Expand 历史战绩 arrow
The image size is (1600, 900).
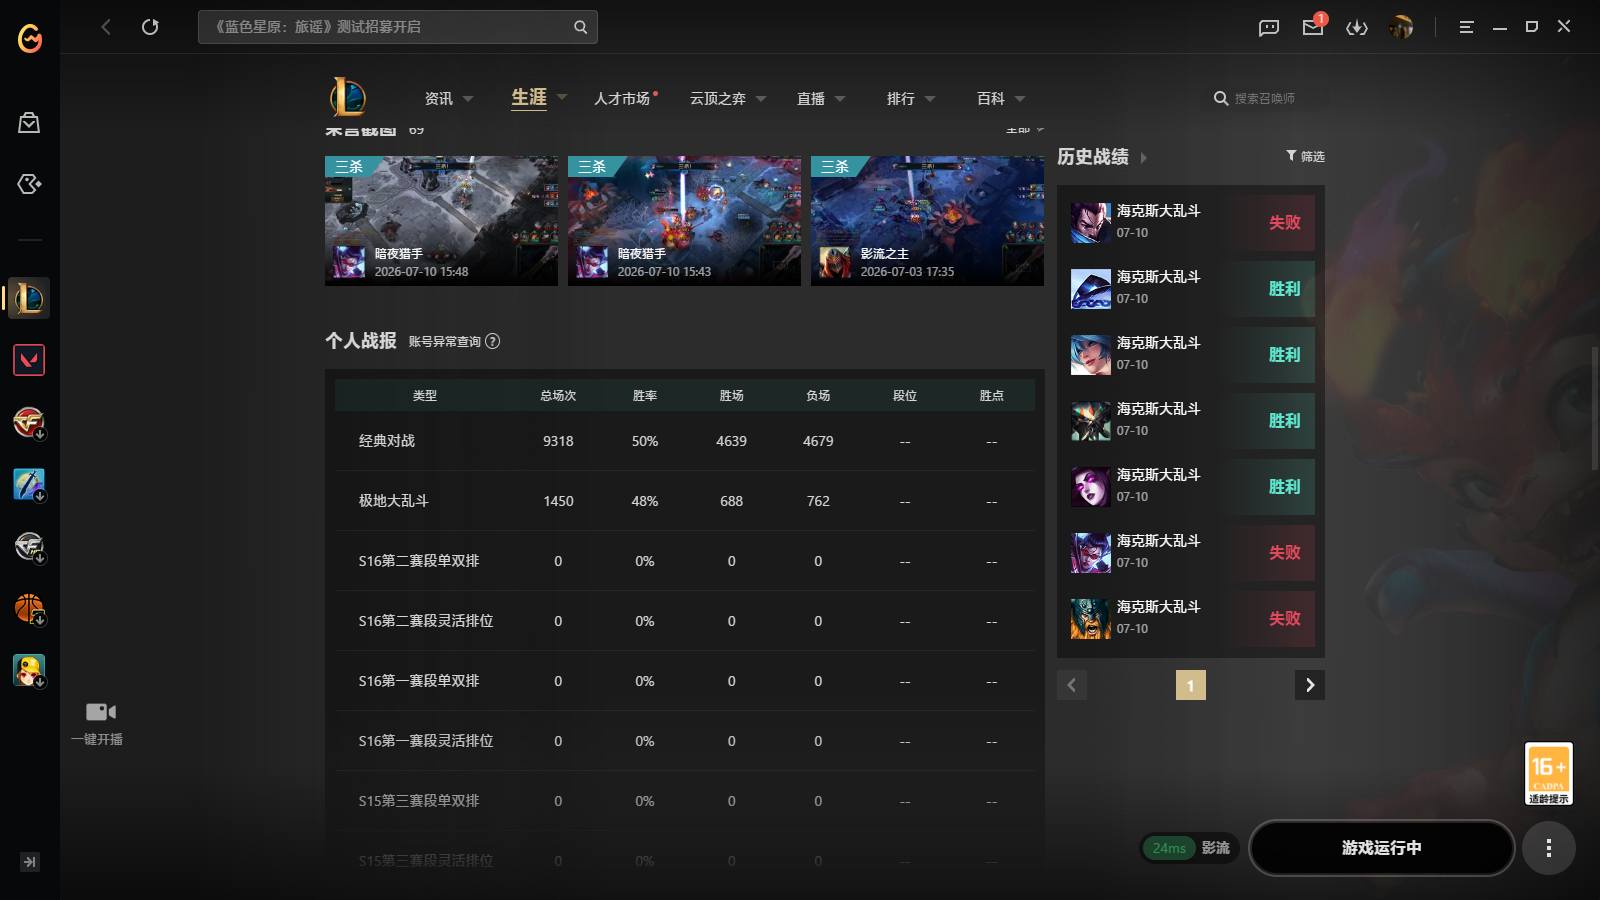[x=1144, y=157]
